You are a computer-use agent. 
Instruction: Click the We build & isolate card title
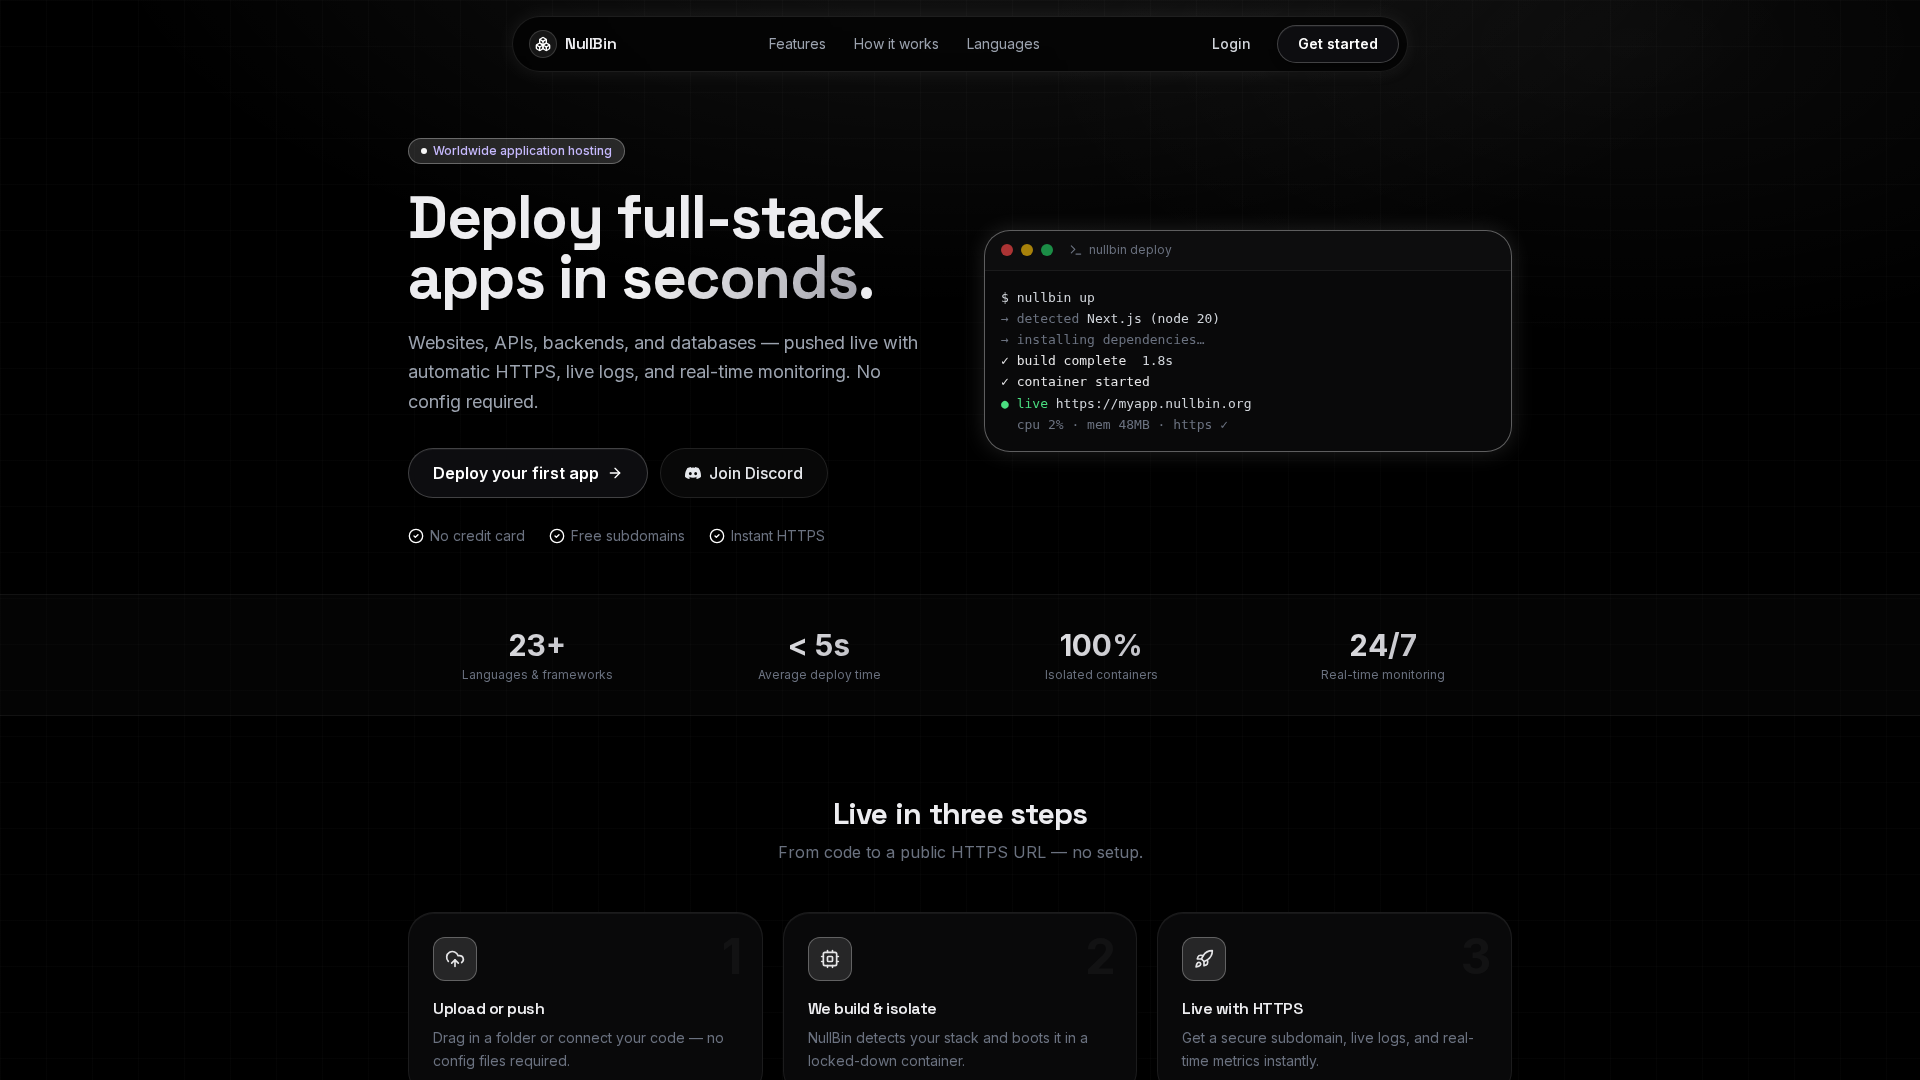coord(872,1009)
